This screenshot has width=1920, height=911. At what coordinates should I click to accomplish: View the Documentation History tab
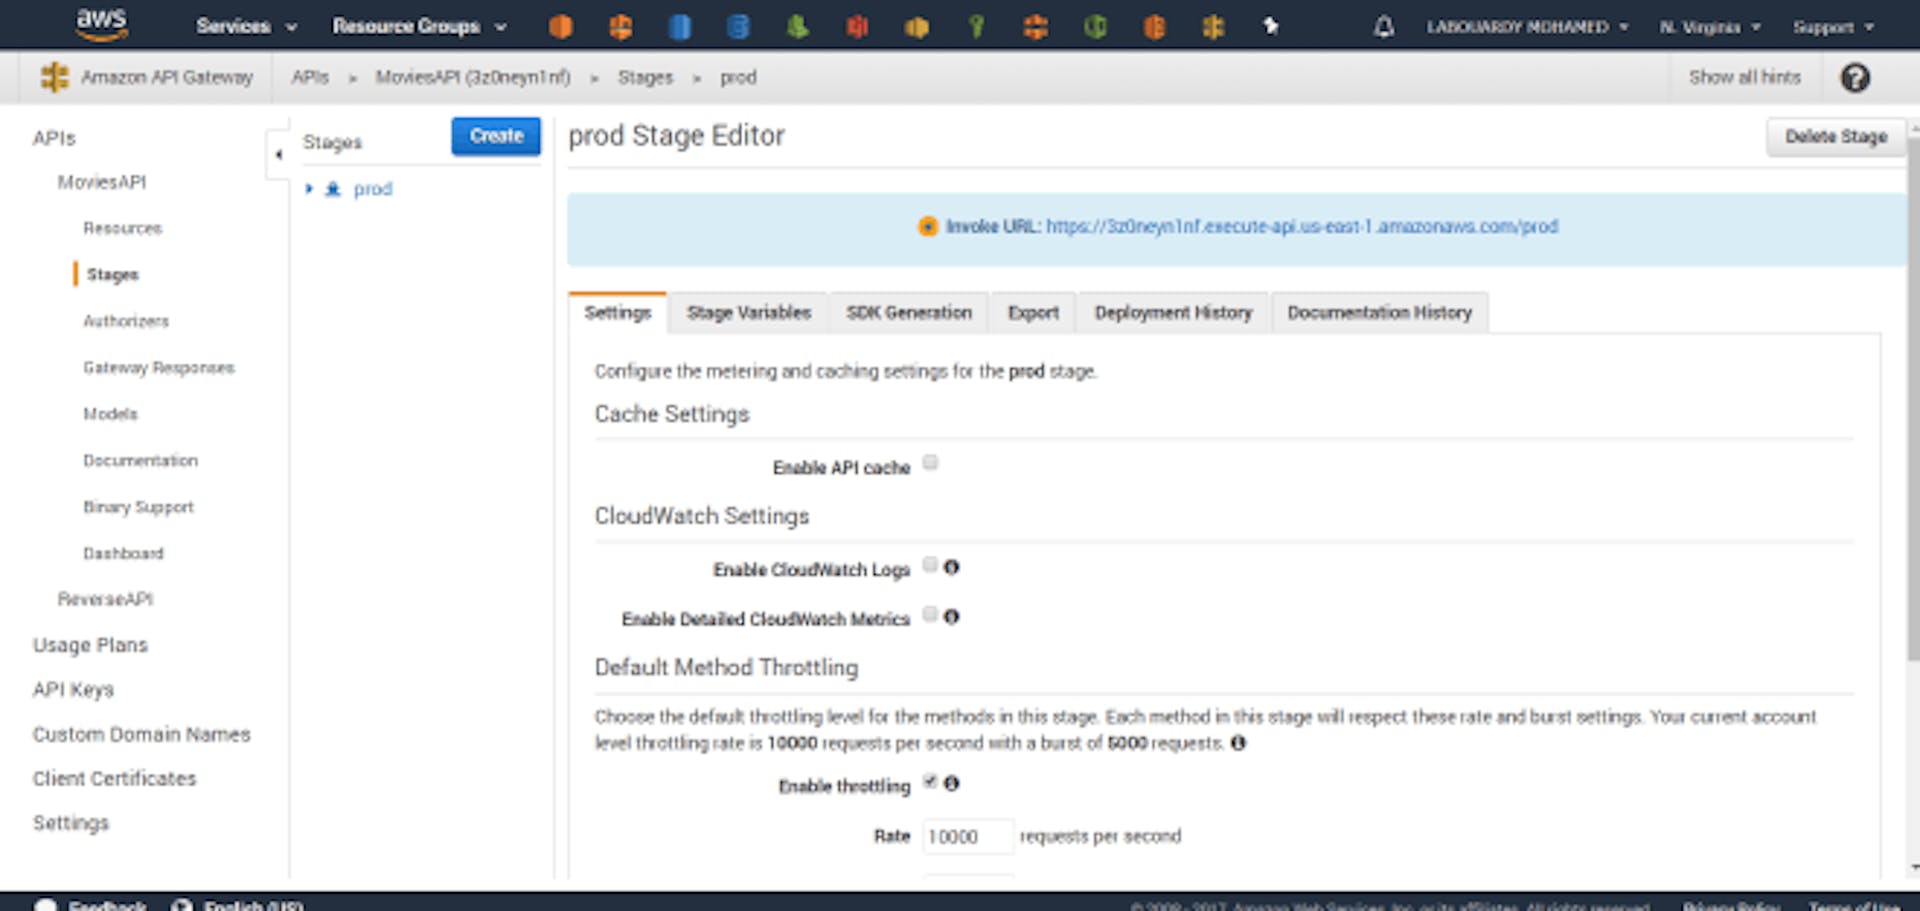click(x=1380, y=312)
